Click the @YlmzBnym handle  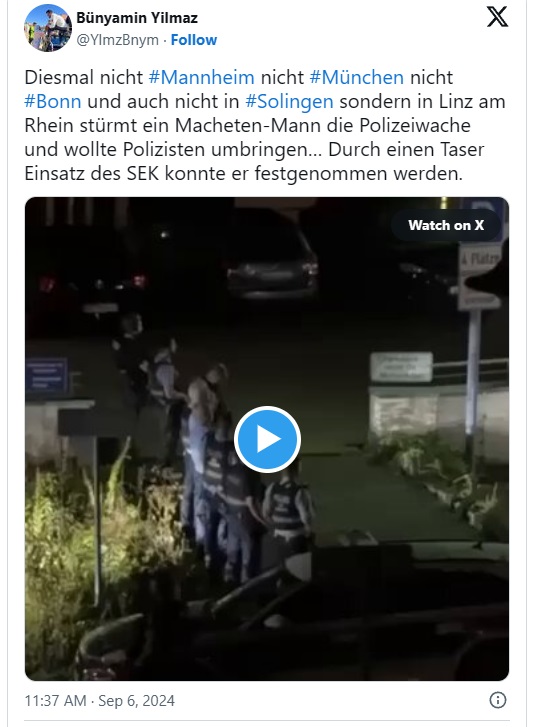pyautogui.click(x=117, y=40)
